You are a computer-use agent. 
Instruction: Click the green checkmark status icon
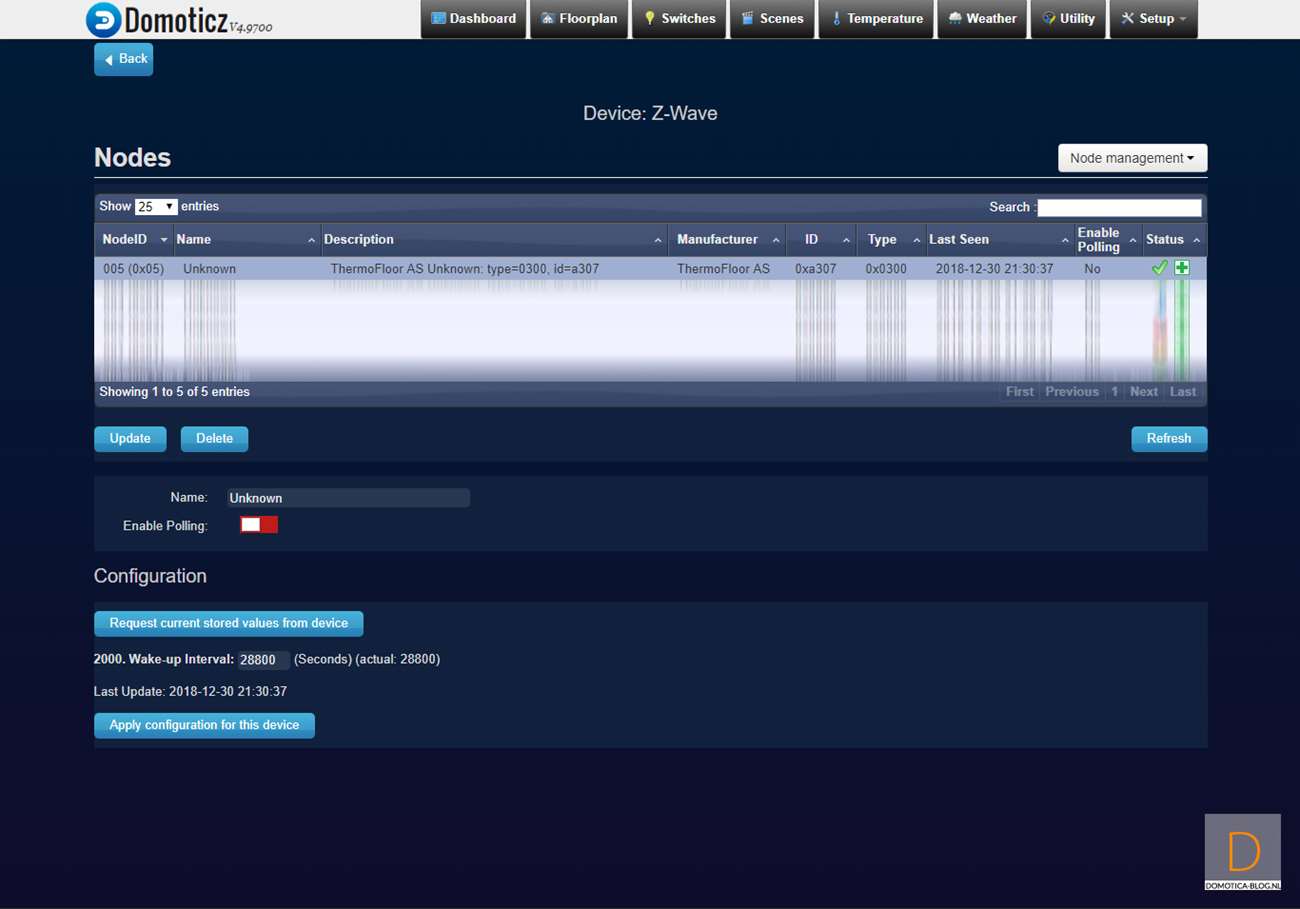1160,268
